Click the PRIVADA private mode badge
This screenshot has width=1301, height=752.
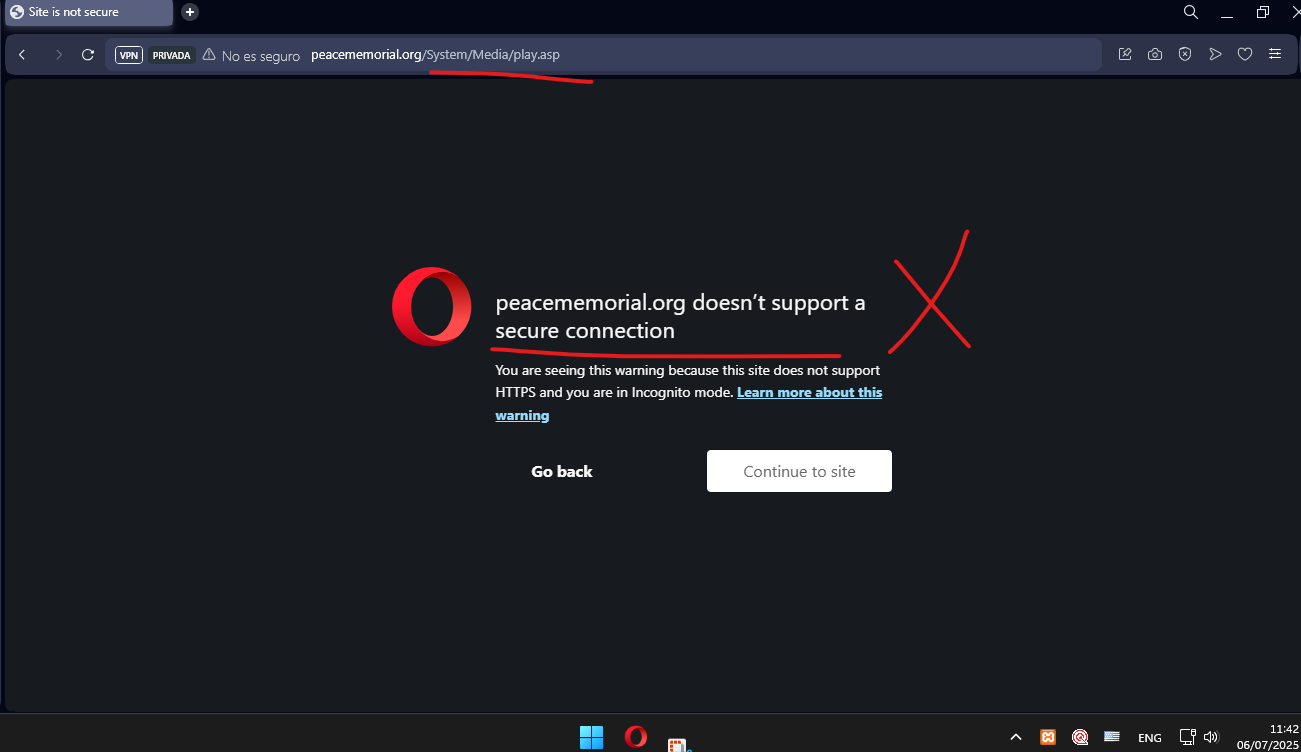click(x=171, y=55)
